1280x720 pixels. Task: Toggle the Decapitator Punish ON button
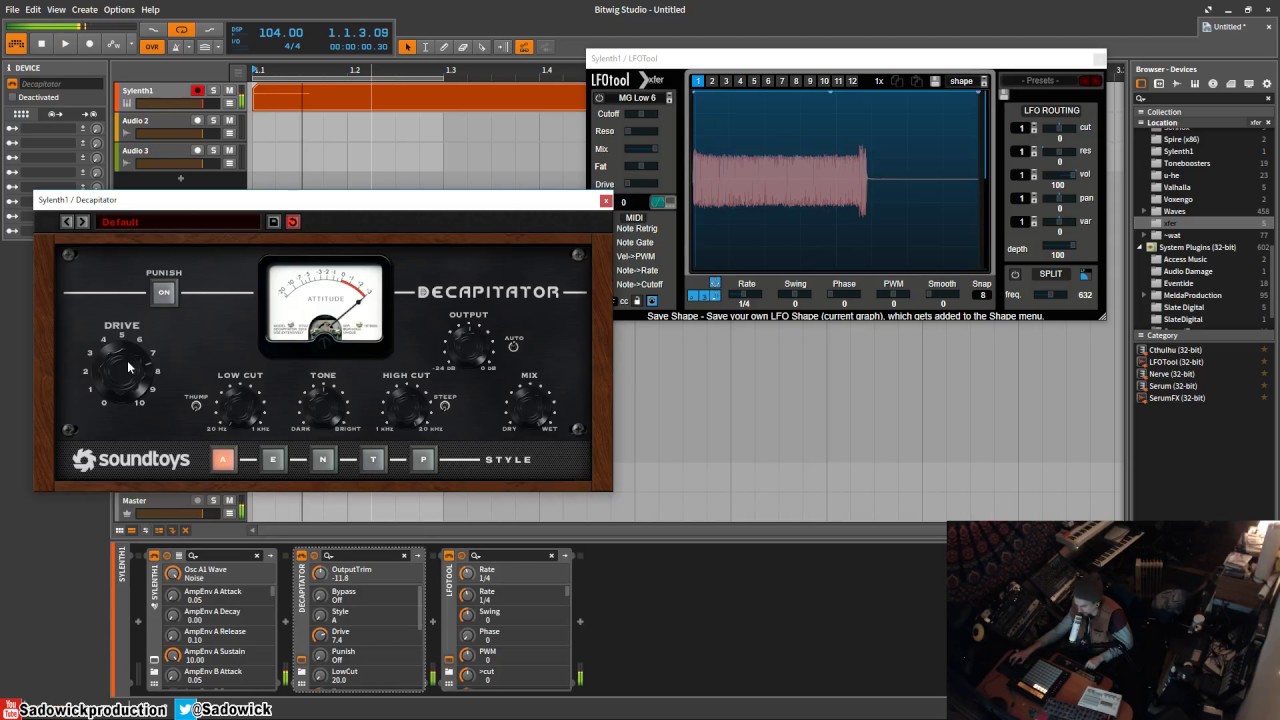click(x=164, y=293)
